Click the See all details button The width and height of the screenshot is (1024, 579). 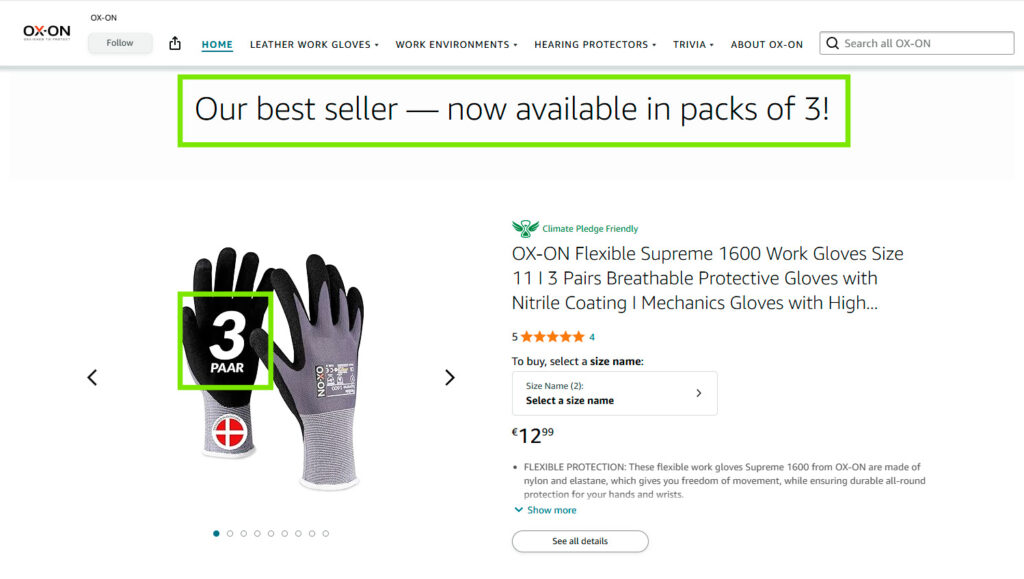580,541
